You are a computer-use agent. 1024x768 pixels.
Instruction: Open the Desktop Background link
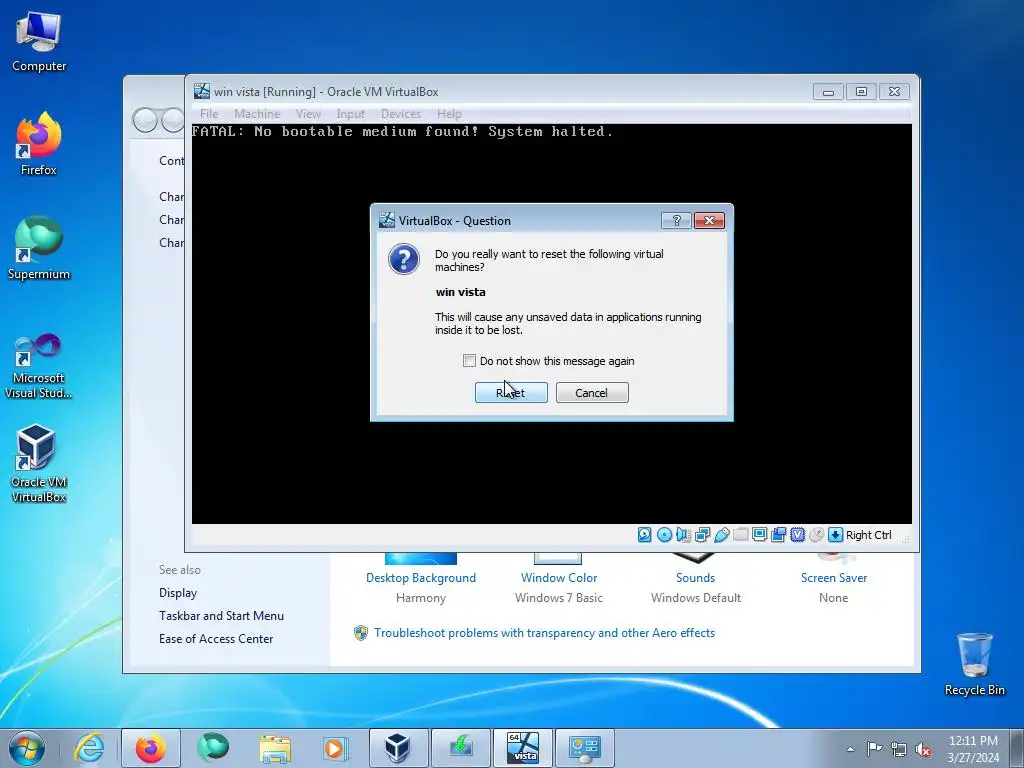pos(421,578)
